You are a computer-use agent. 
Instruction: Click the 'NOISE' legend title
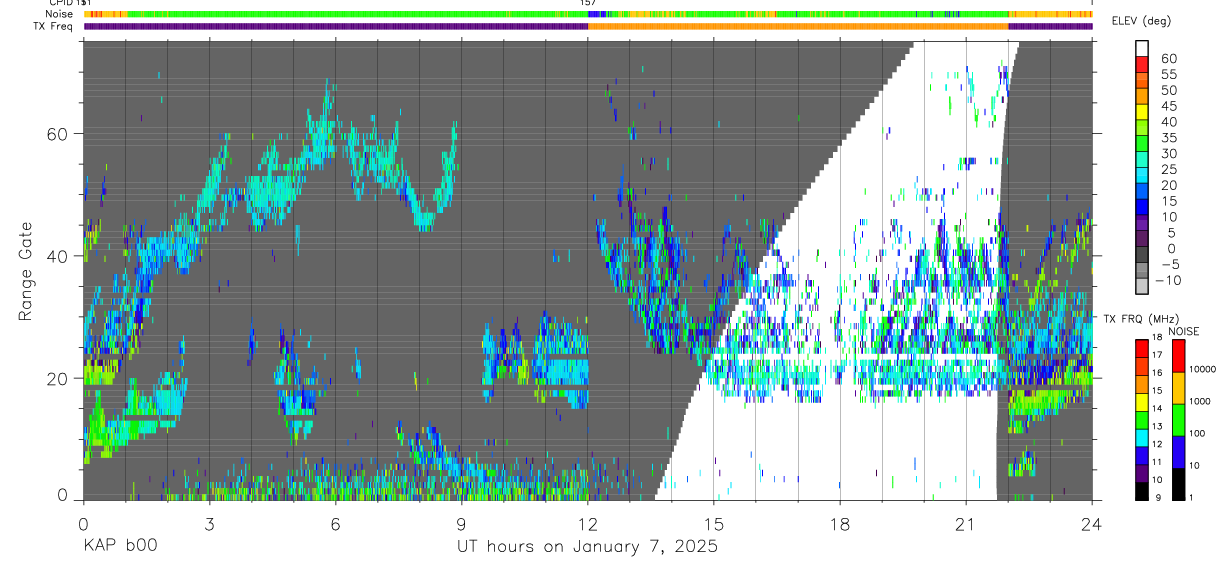[x=1184, y=331]
